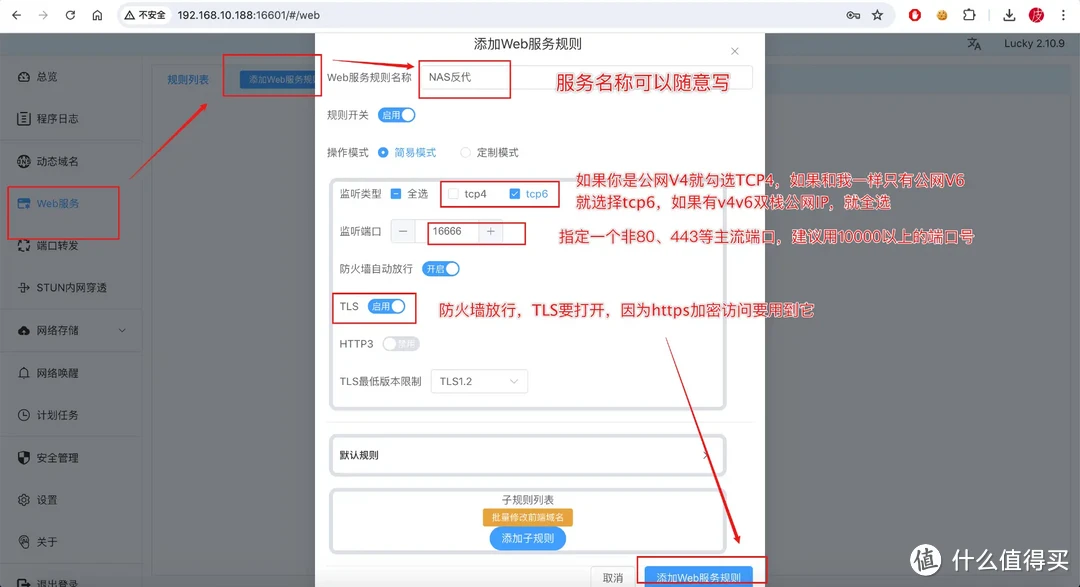Bookmark this page with the star icon
1080x587 pixels.
877,15
